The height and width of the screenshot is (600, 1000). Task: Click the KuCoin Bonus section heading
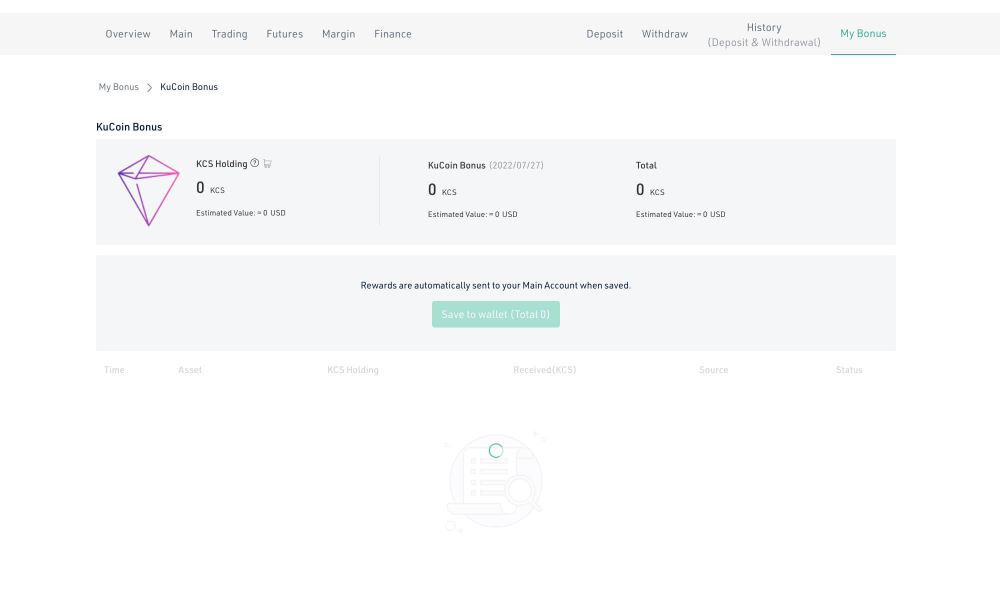pos(129,127)
